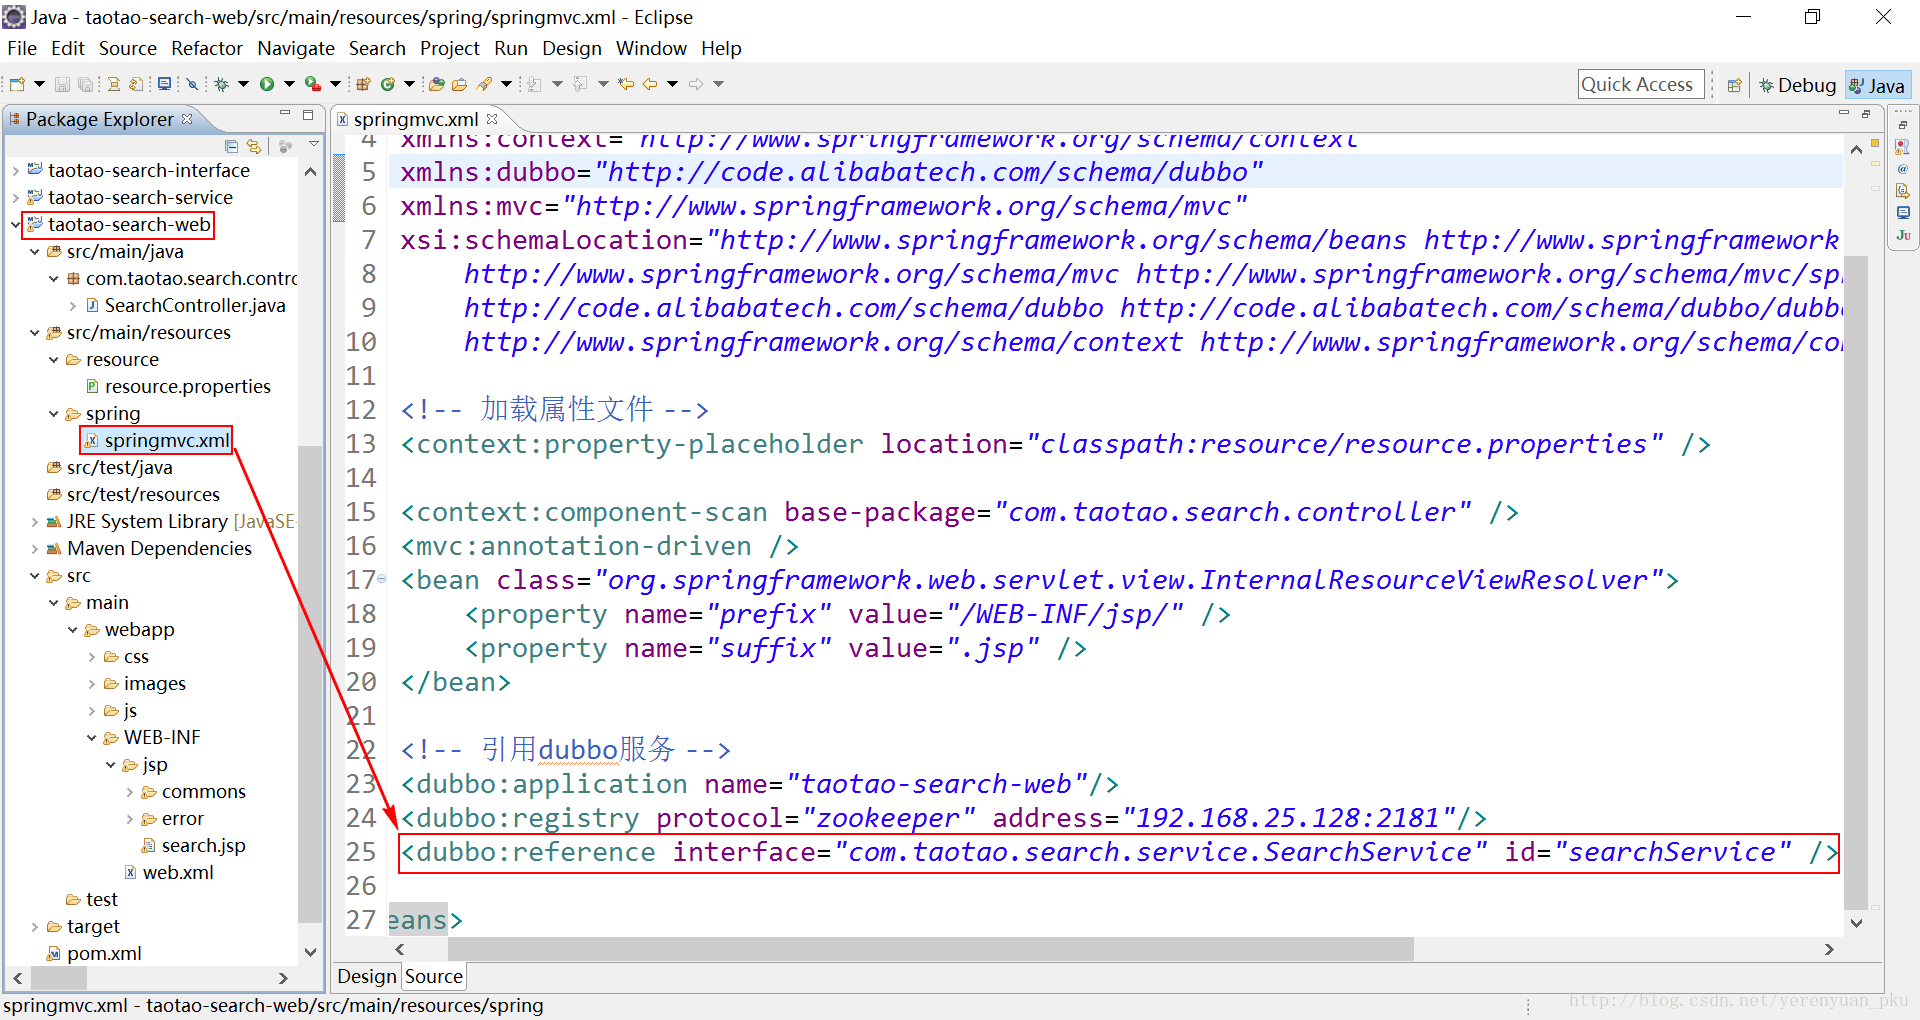Image resolution: width=1920 pixels, height=1020 pixels.
Task: Open the New wizard dropdown arrow
Action: (39, 85)
